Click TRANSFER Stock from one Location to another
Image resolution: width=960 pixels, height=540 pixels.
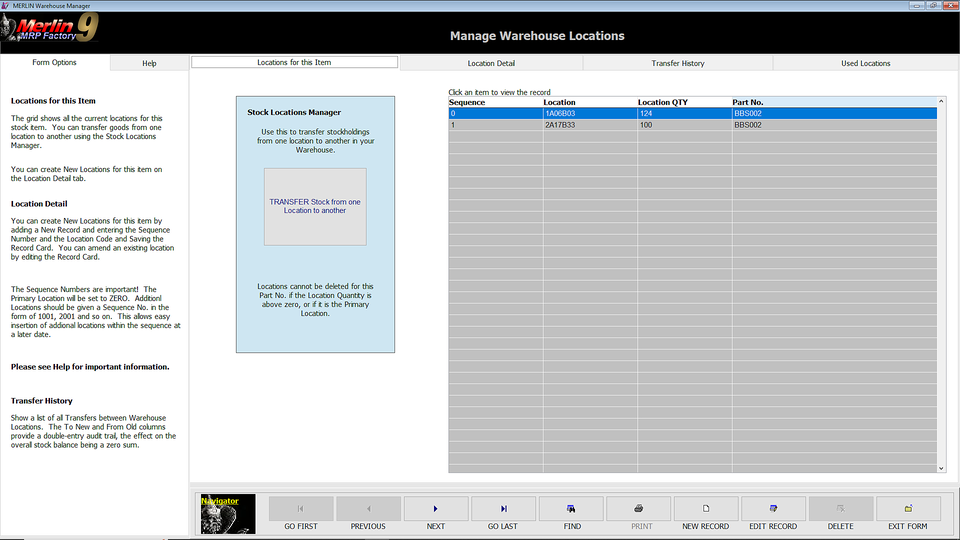point(315,206)
